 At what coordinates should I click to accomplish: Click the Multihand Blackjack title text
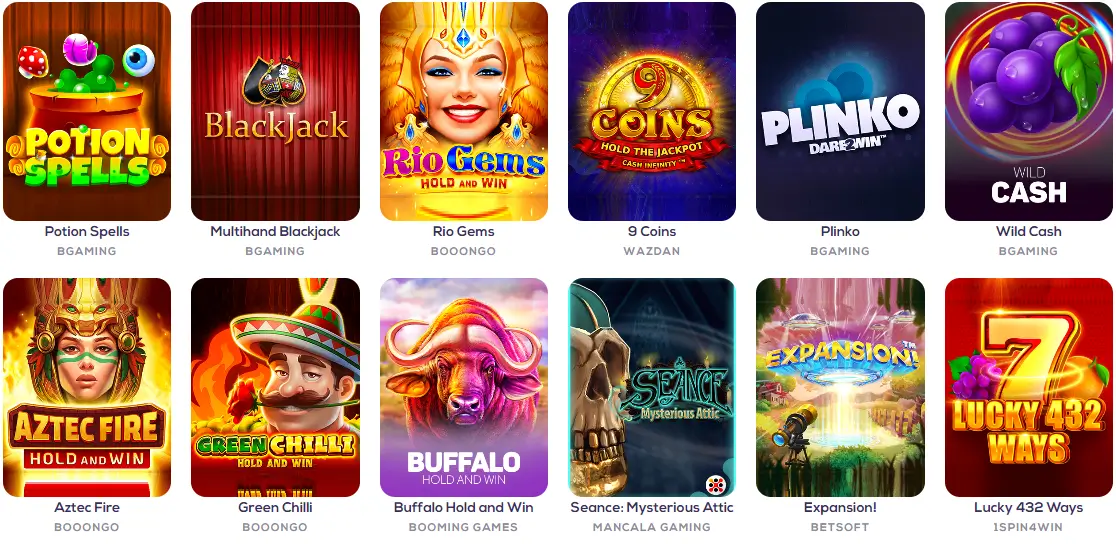[x=275, y=231]
